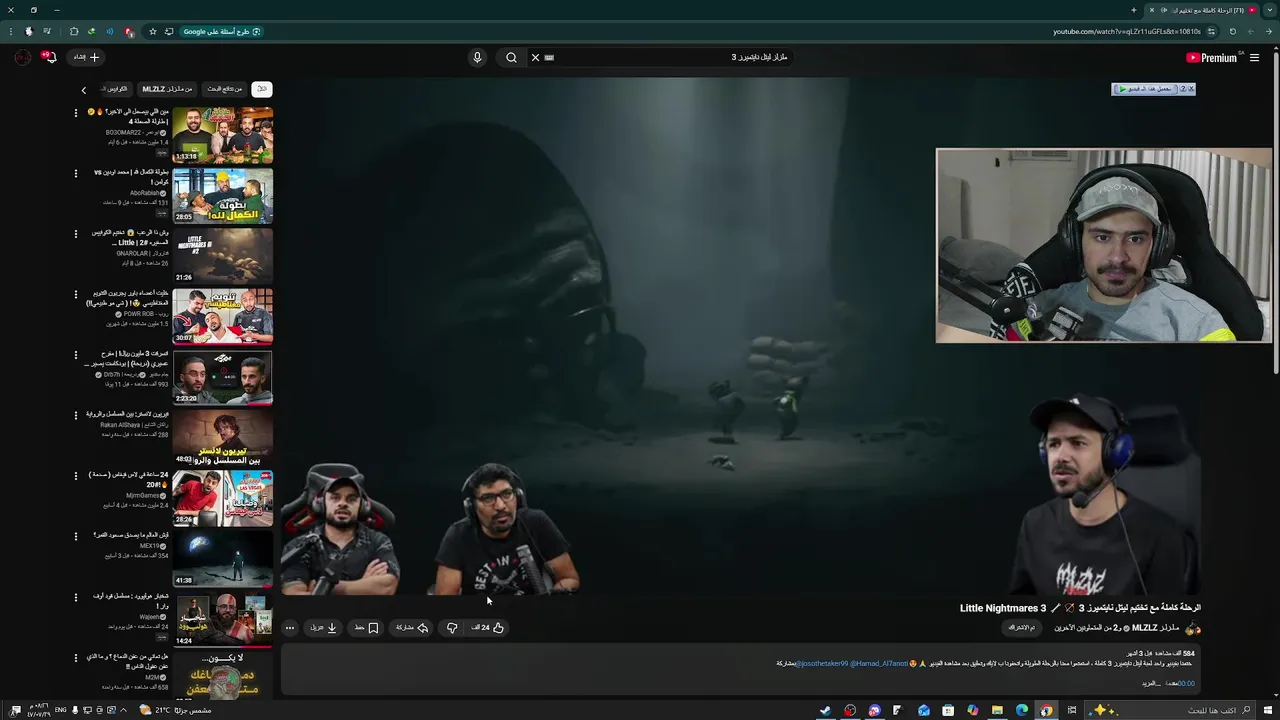Open the Create video button with plus
1280x720 pixels.
click(87, 57)
